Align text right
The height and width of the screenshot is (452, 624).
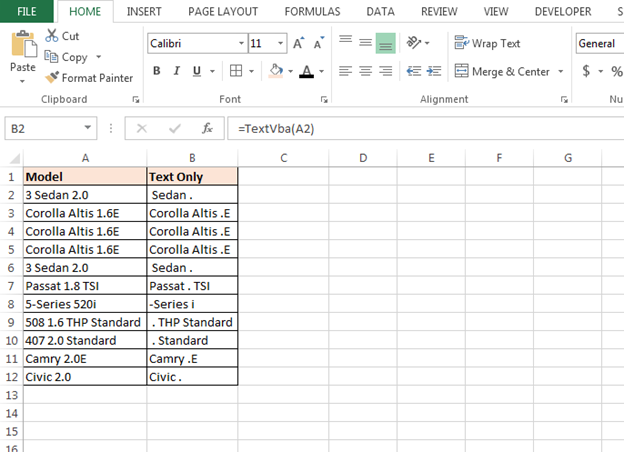point(385,71)
